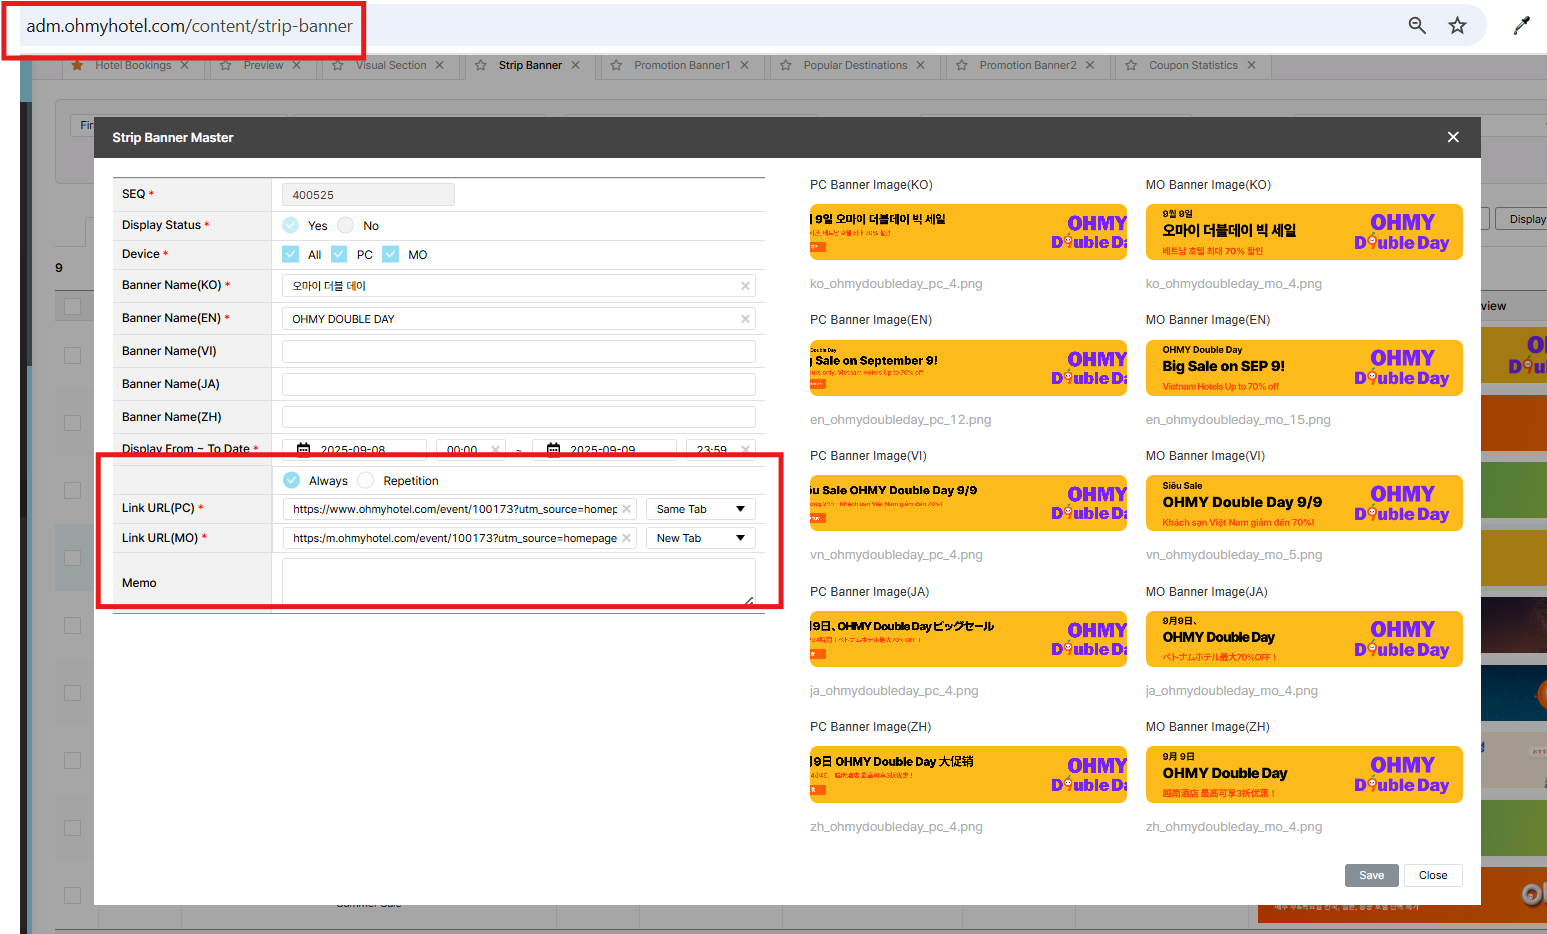
Task: Close the Preview tab
Action: point(296,65)
